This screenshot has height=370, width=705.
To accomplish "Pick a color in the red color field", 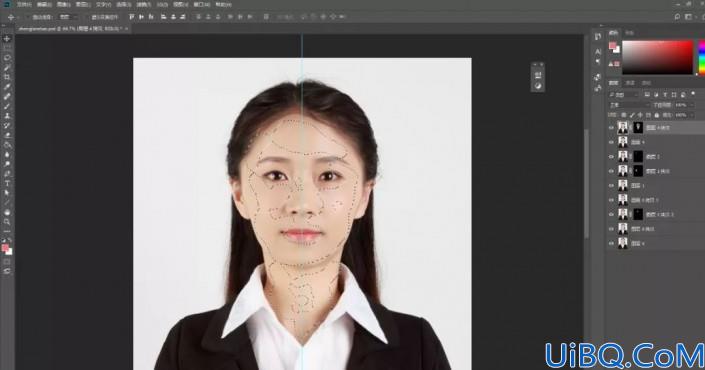I will tap(657, 57).
